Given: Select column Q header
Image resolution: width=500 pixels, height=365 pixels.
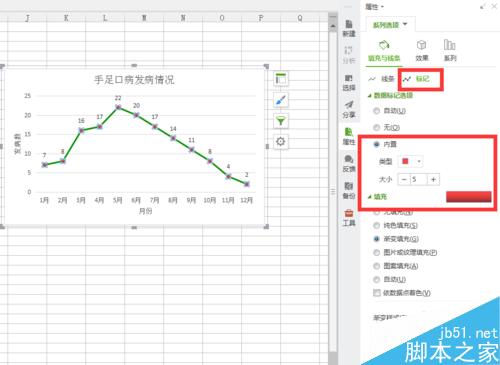Looking at the screenshot, I should [300, 18].
